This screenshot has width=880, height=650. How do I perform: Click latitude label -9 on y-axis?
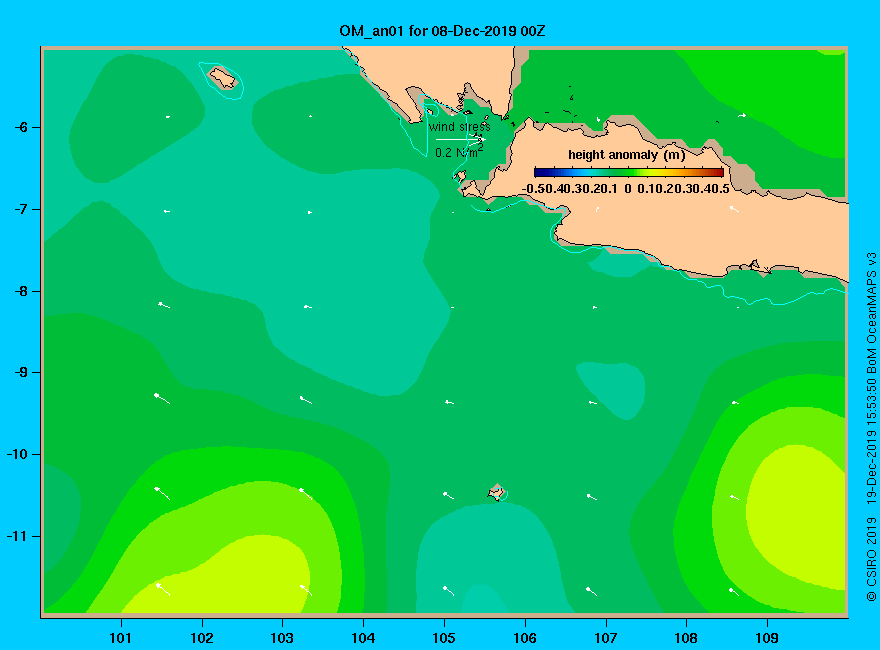click(x=21, y=373)
